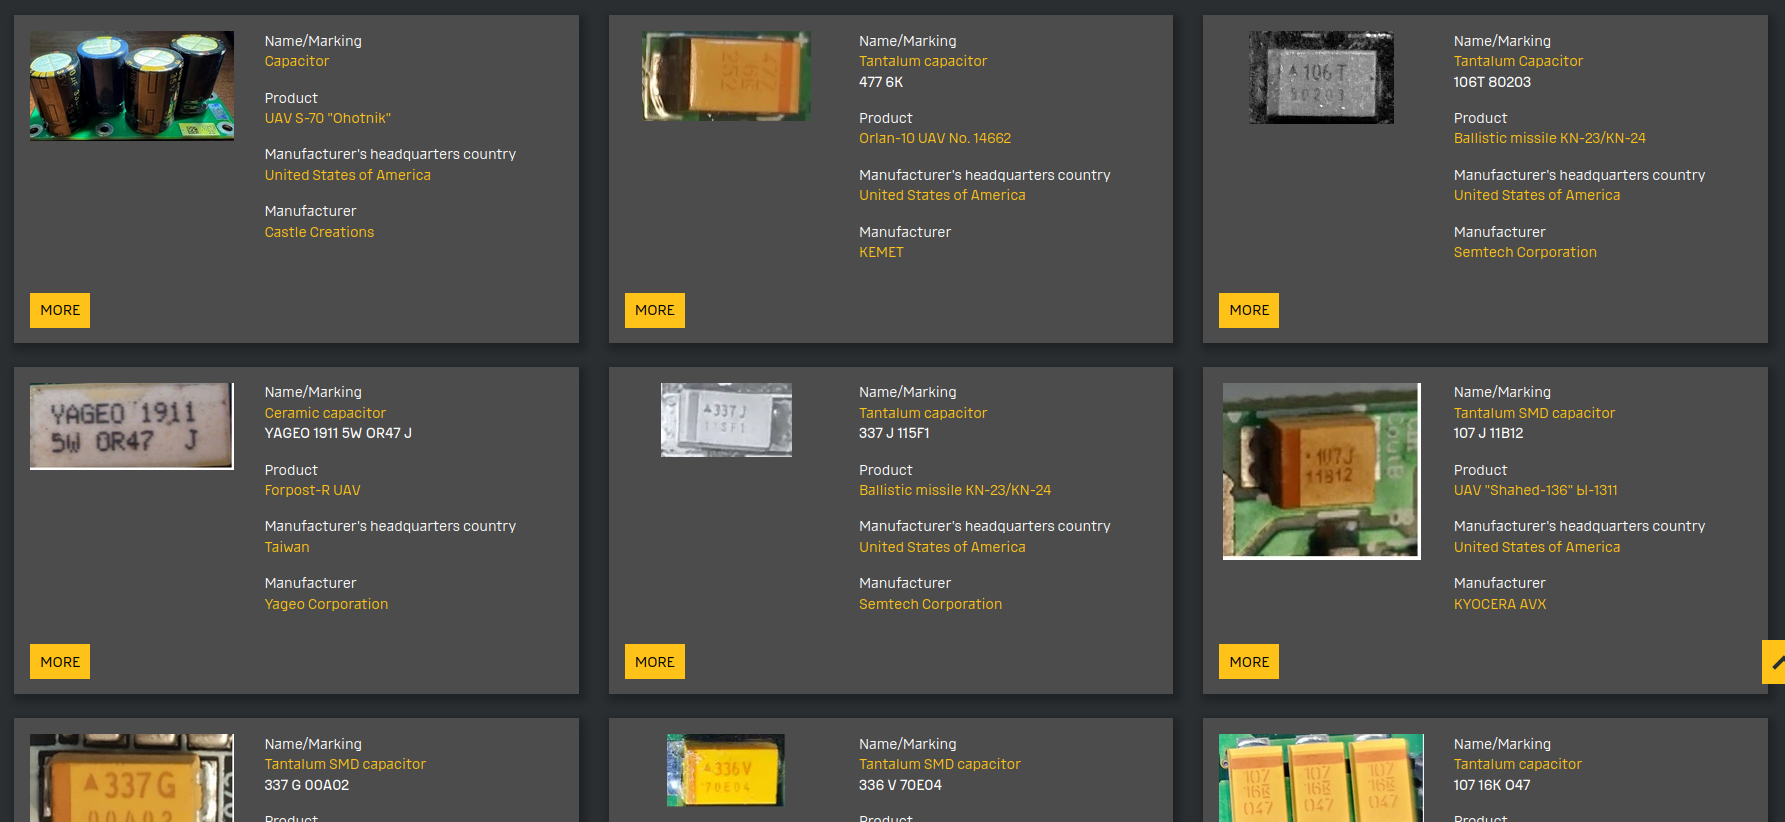This screenshot has width=1785, height=822.
Task: Select United States of America in KEMET card
Action: [942, 195]
